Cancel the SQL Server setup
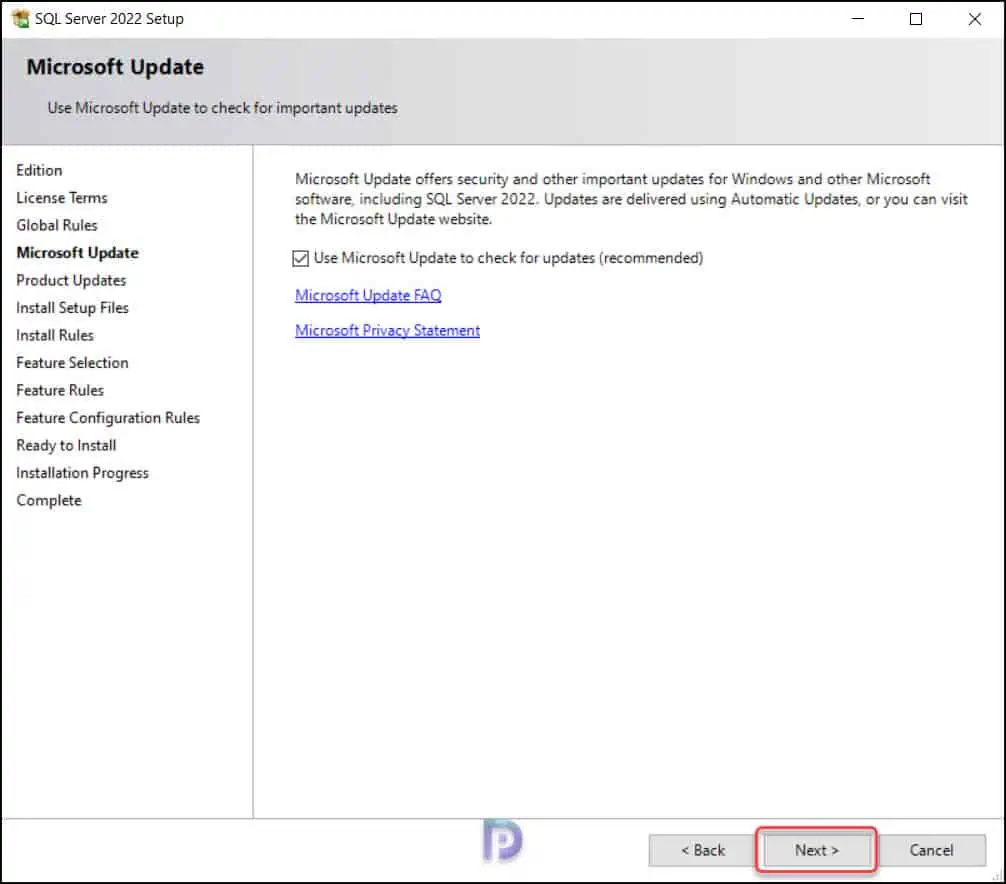1006x884 pixels. click(x=931, y=850)
